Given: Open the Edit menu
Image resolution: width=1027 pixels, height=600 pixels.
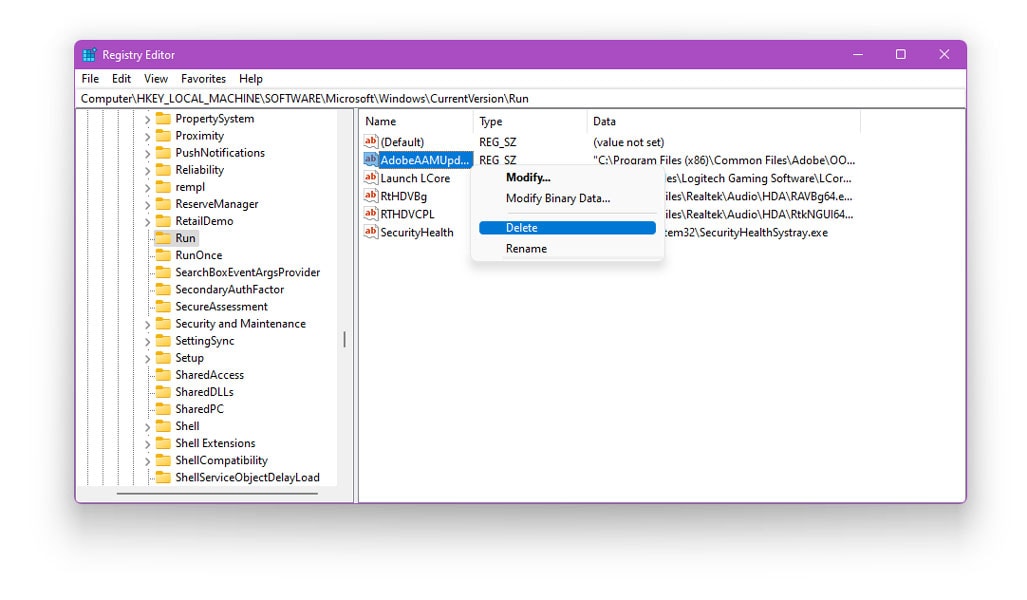Looking at the screenshot, I should pos(121,79).
